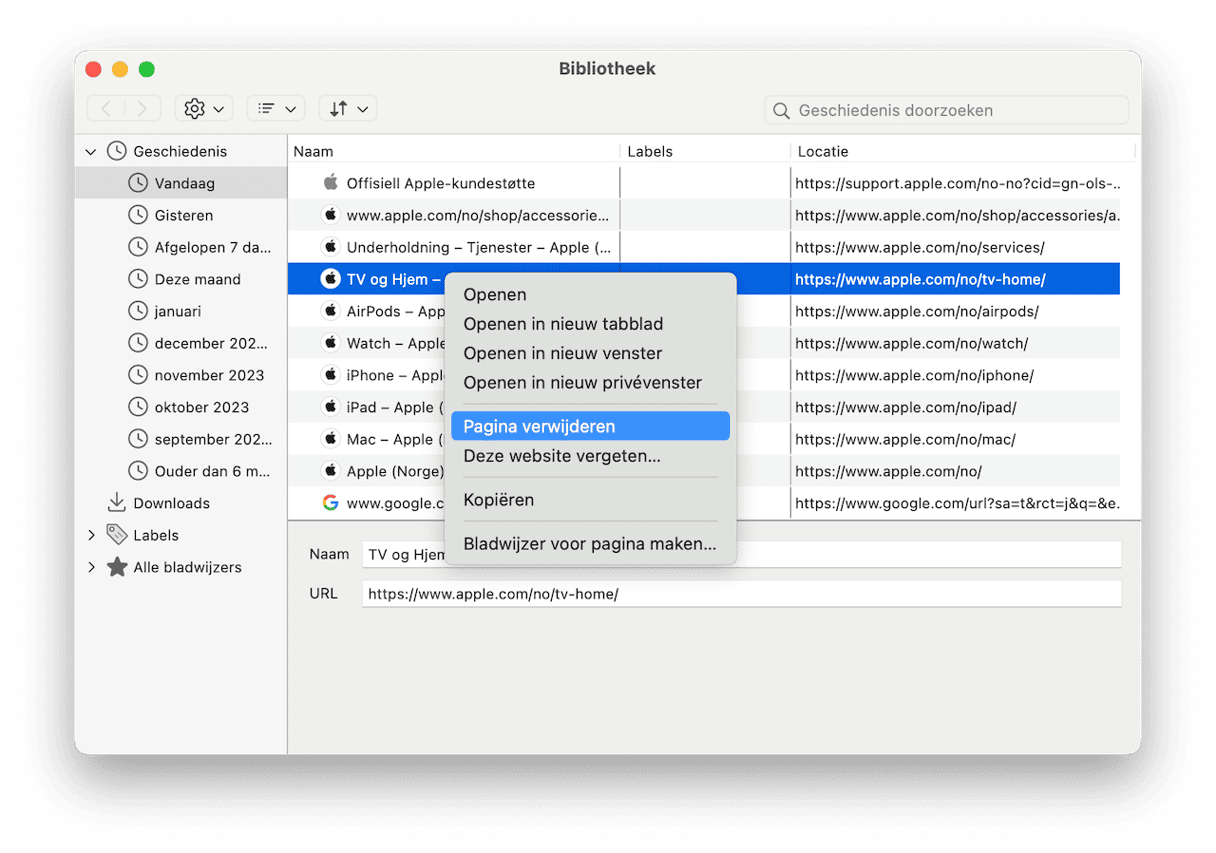The image size is (1216, 853).
Task: Expand Alle bladwijzers in sidebar
Action: 91,568
